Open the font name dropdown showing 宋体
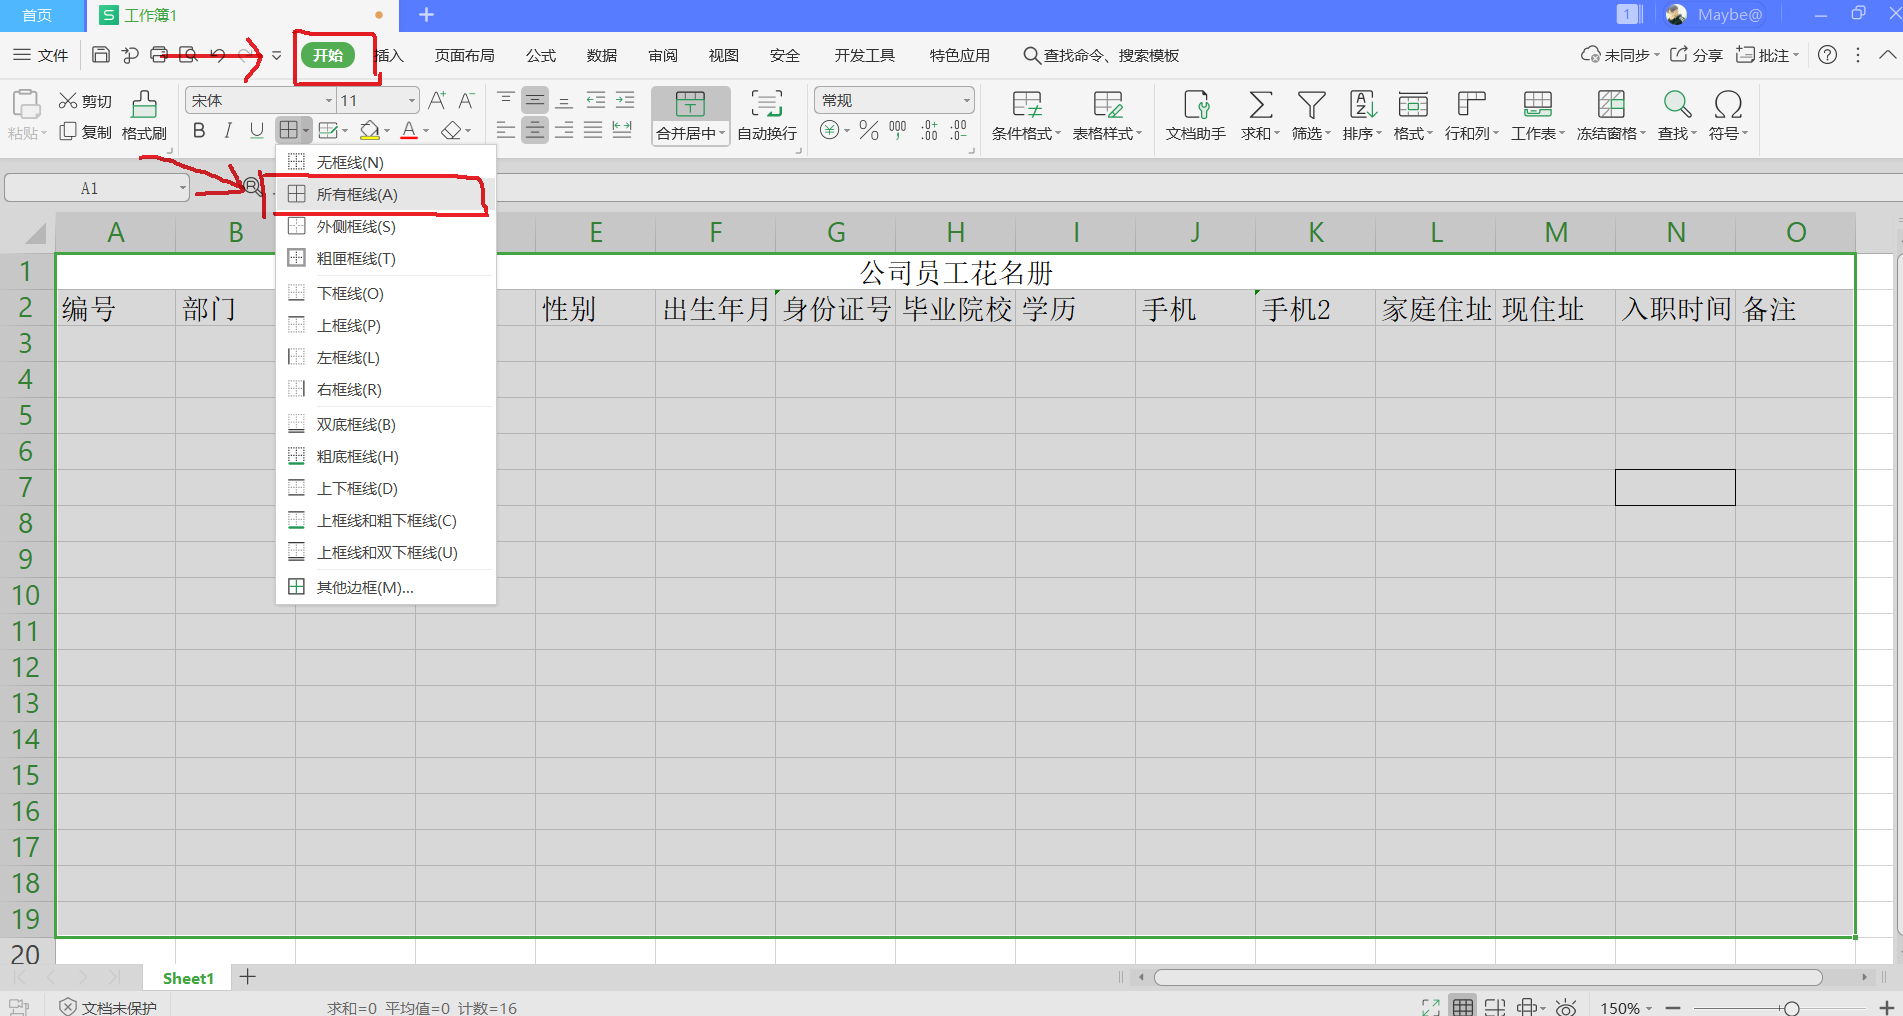This screenshot has height=1016, width=1903. point(329,101)
